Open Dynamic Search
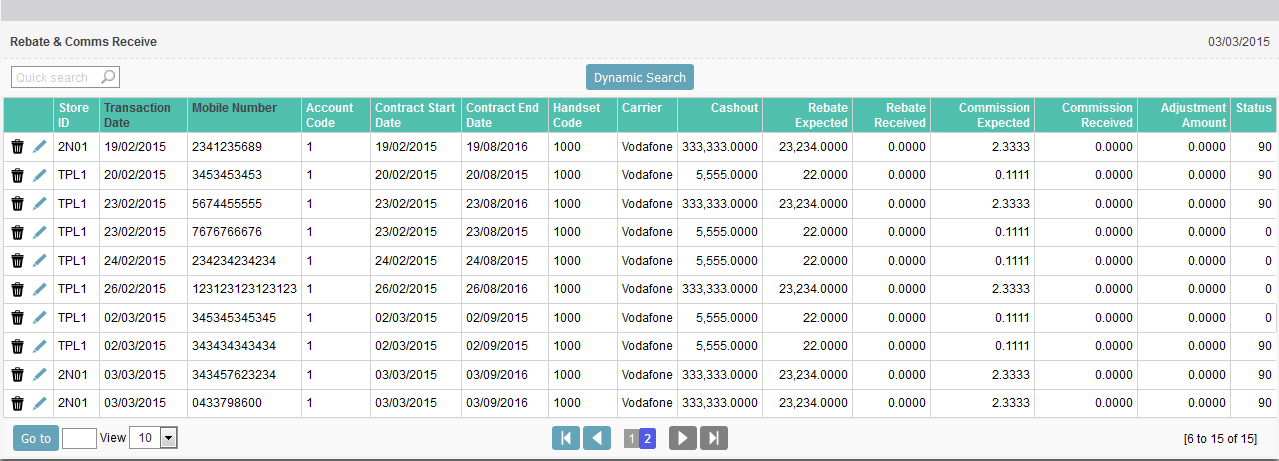The width and height of the screenshot is (1279, 461). pos(639,77)
